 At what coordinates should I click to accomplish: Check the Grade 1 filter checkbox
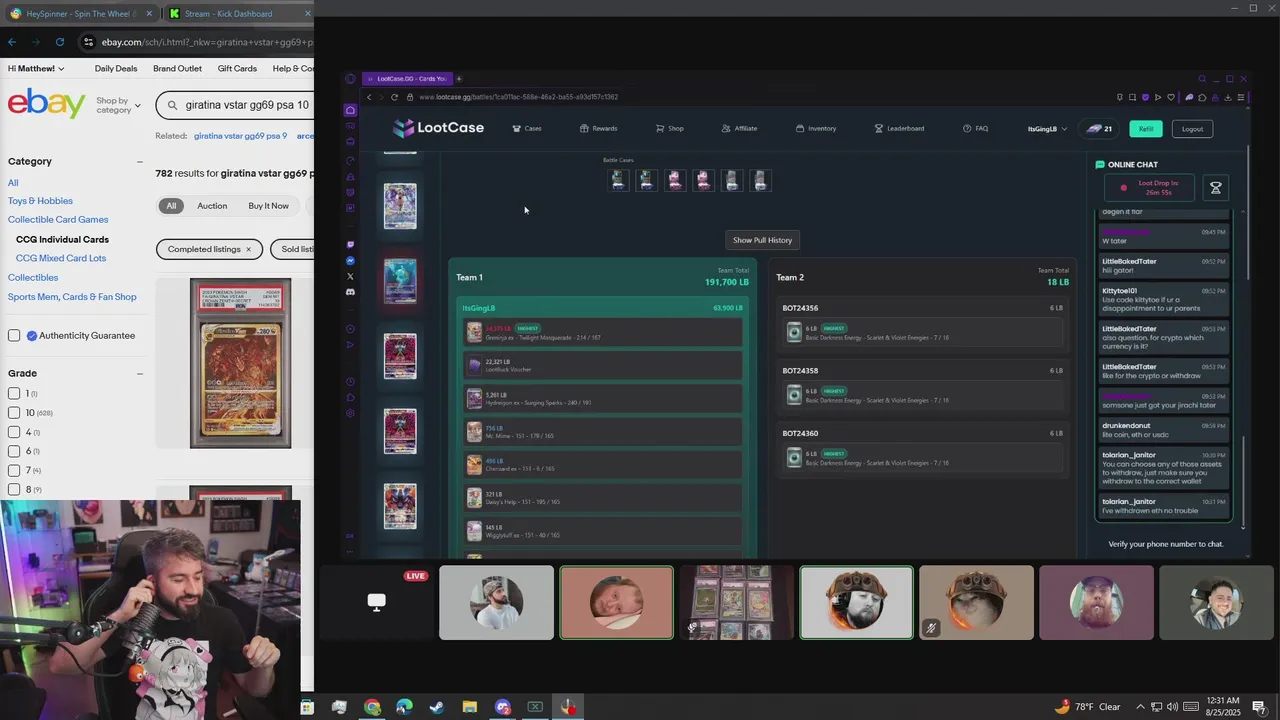14,394
